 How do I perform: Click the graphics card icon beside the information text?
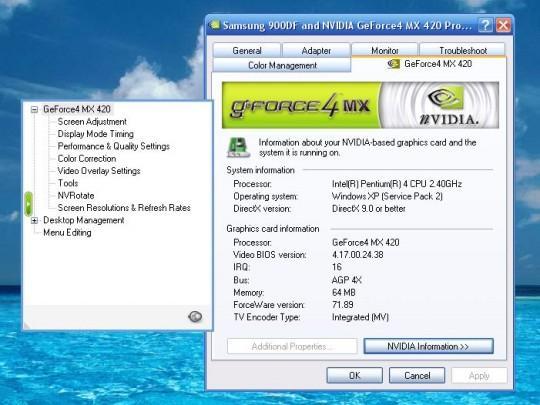pyautogui.click(x=238, y=147)
